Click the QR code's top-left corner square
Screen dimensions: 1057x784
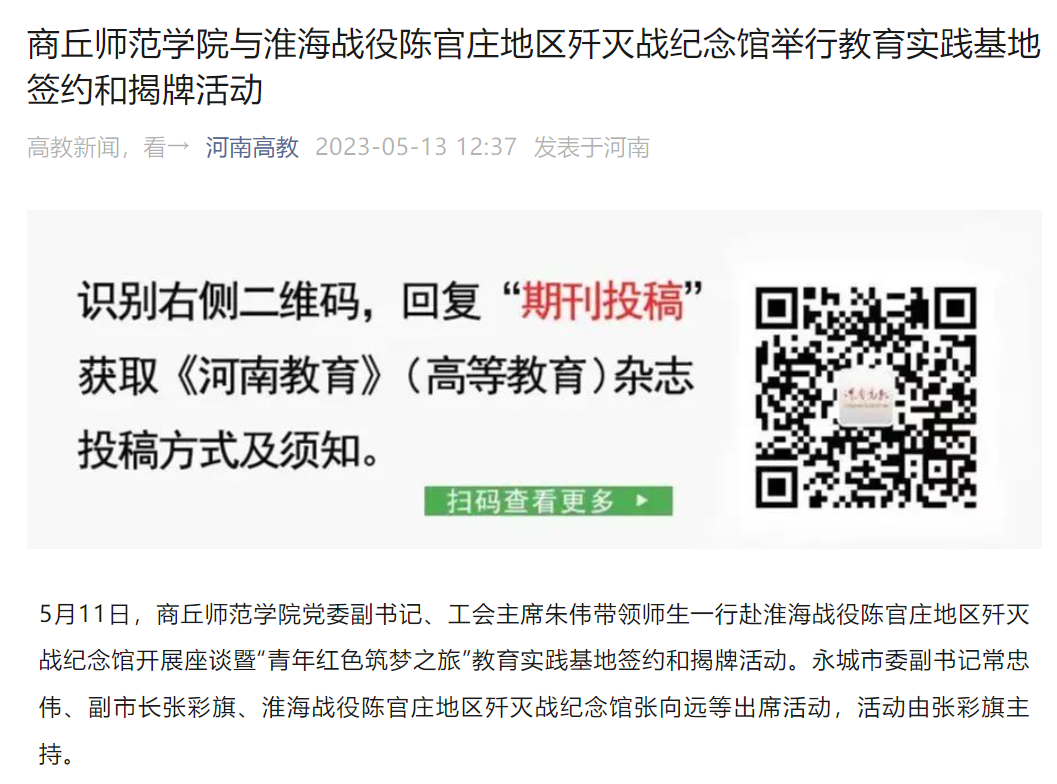point(776,308)
